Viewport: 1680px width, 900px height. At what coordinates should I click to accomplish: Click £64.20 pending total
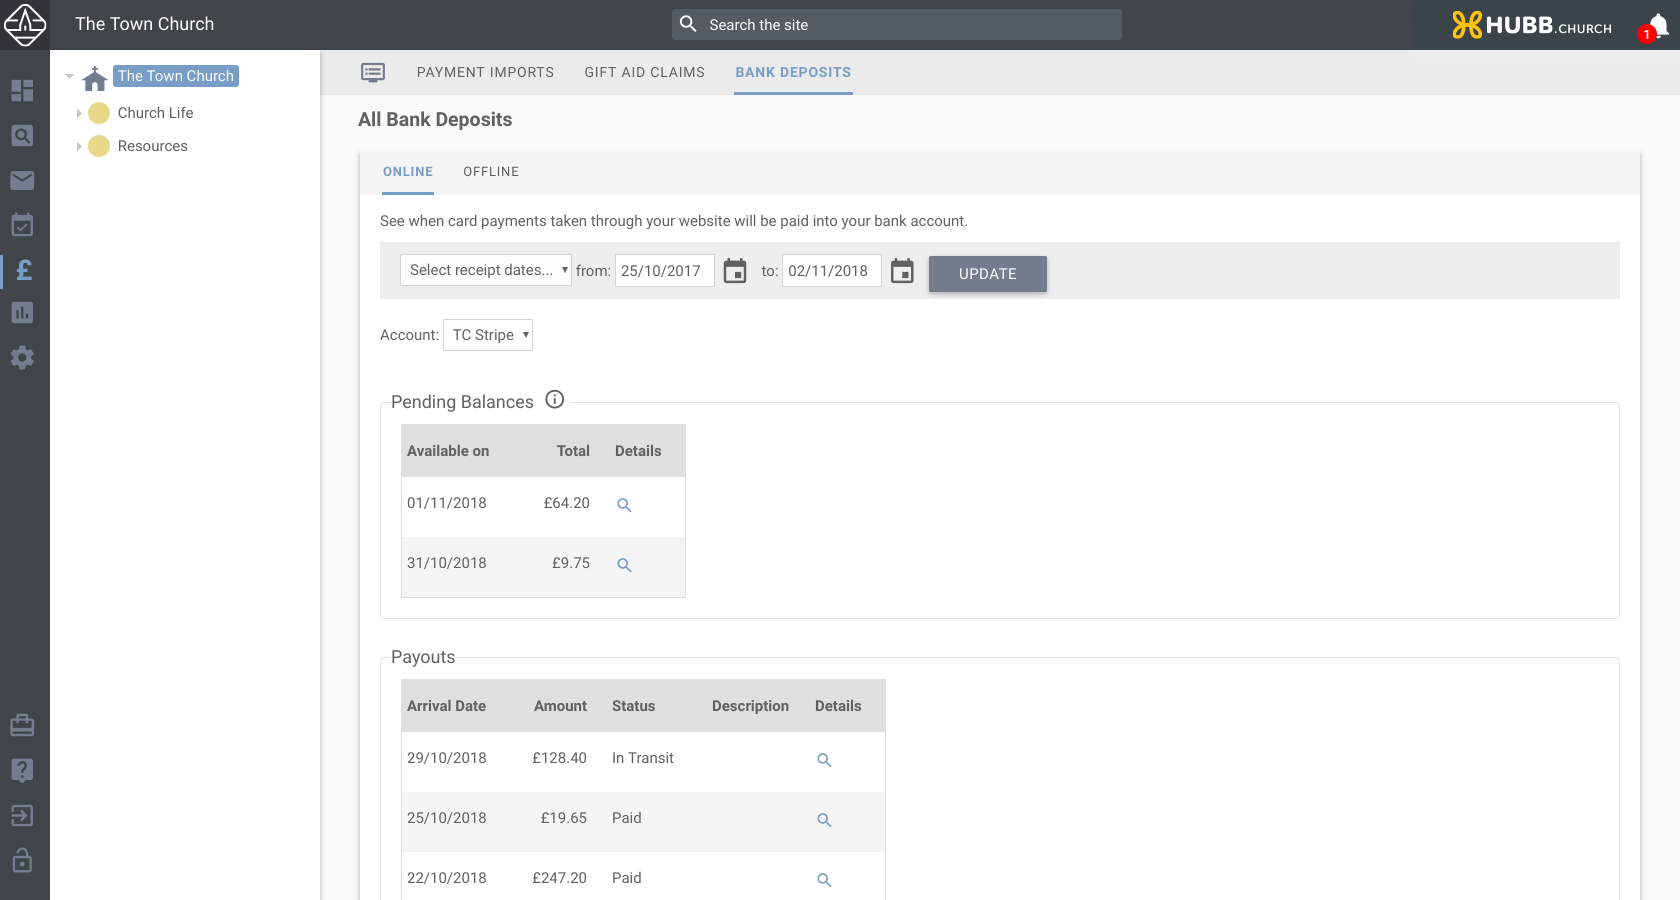pos(566,503)
